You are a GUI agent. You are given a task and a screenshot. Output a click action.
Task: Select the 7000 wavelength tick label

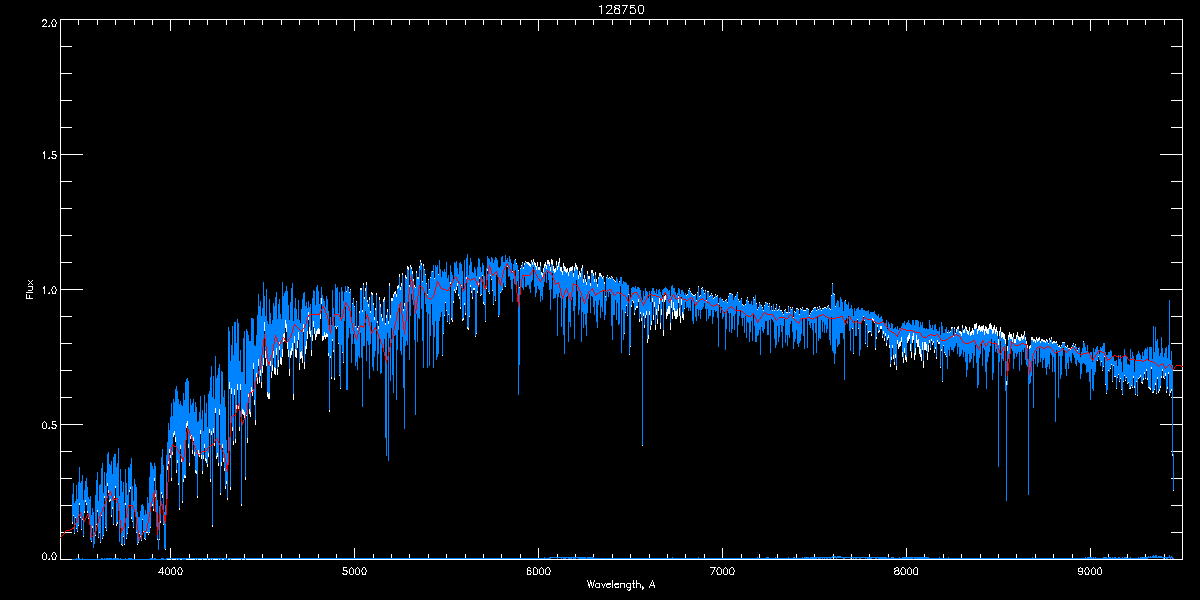click(722, 572)
